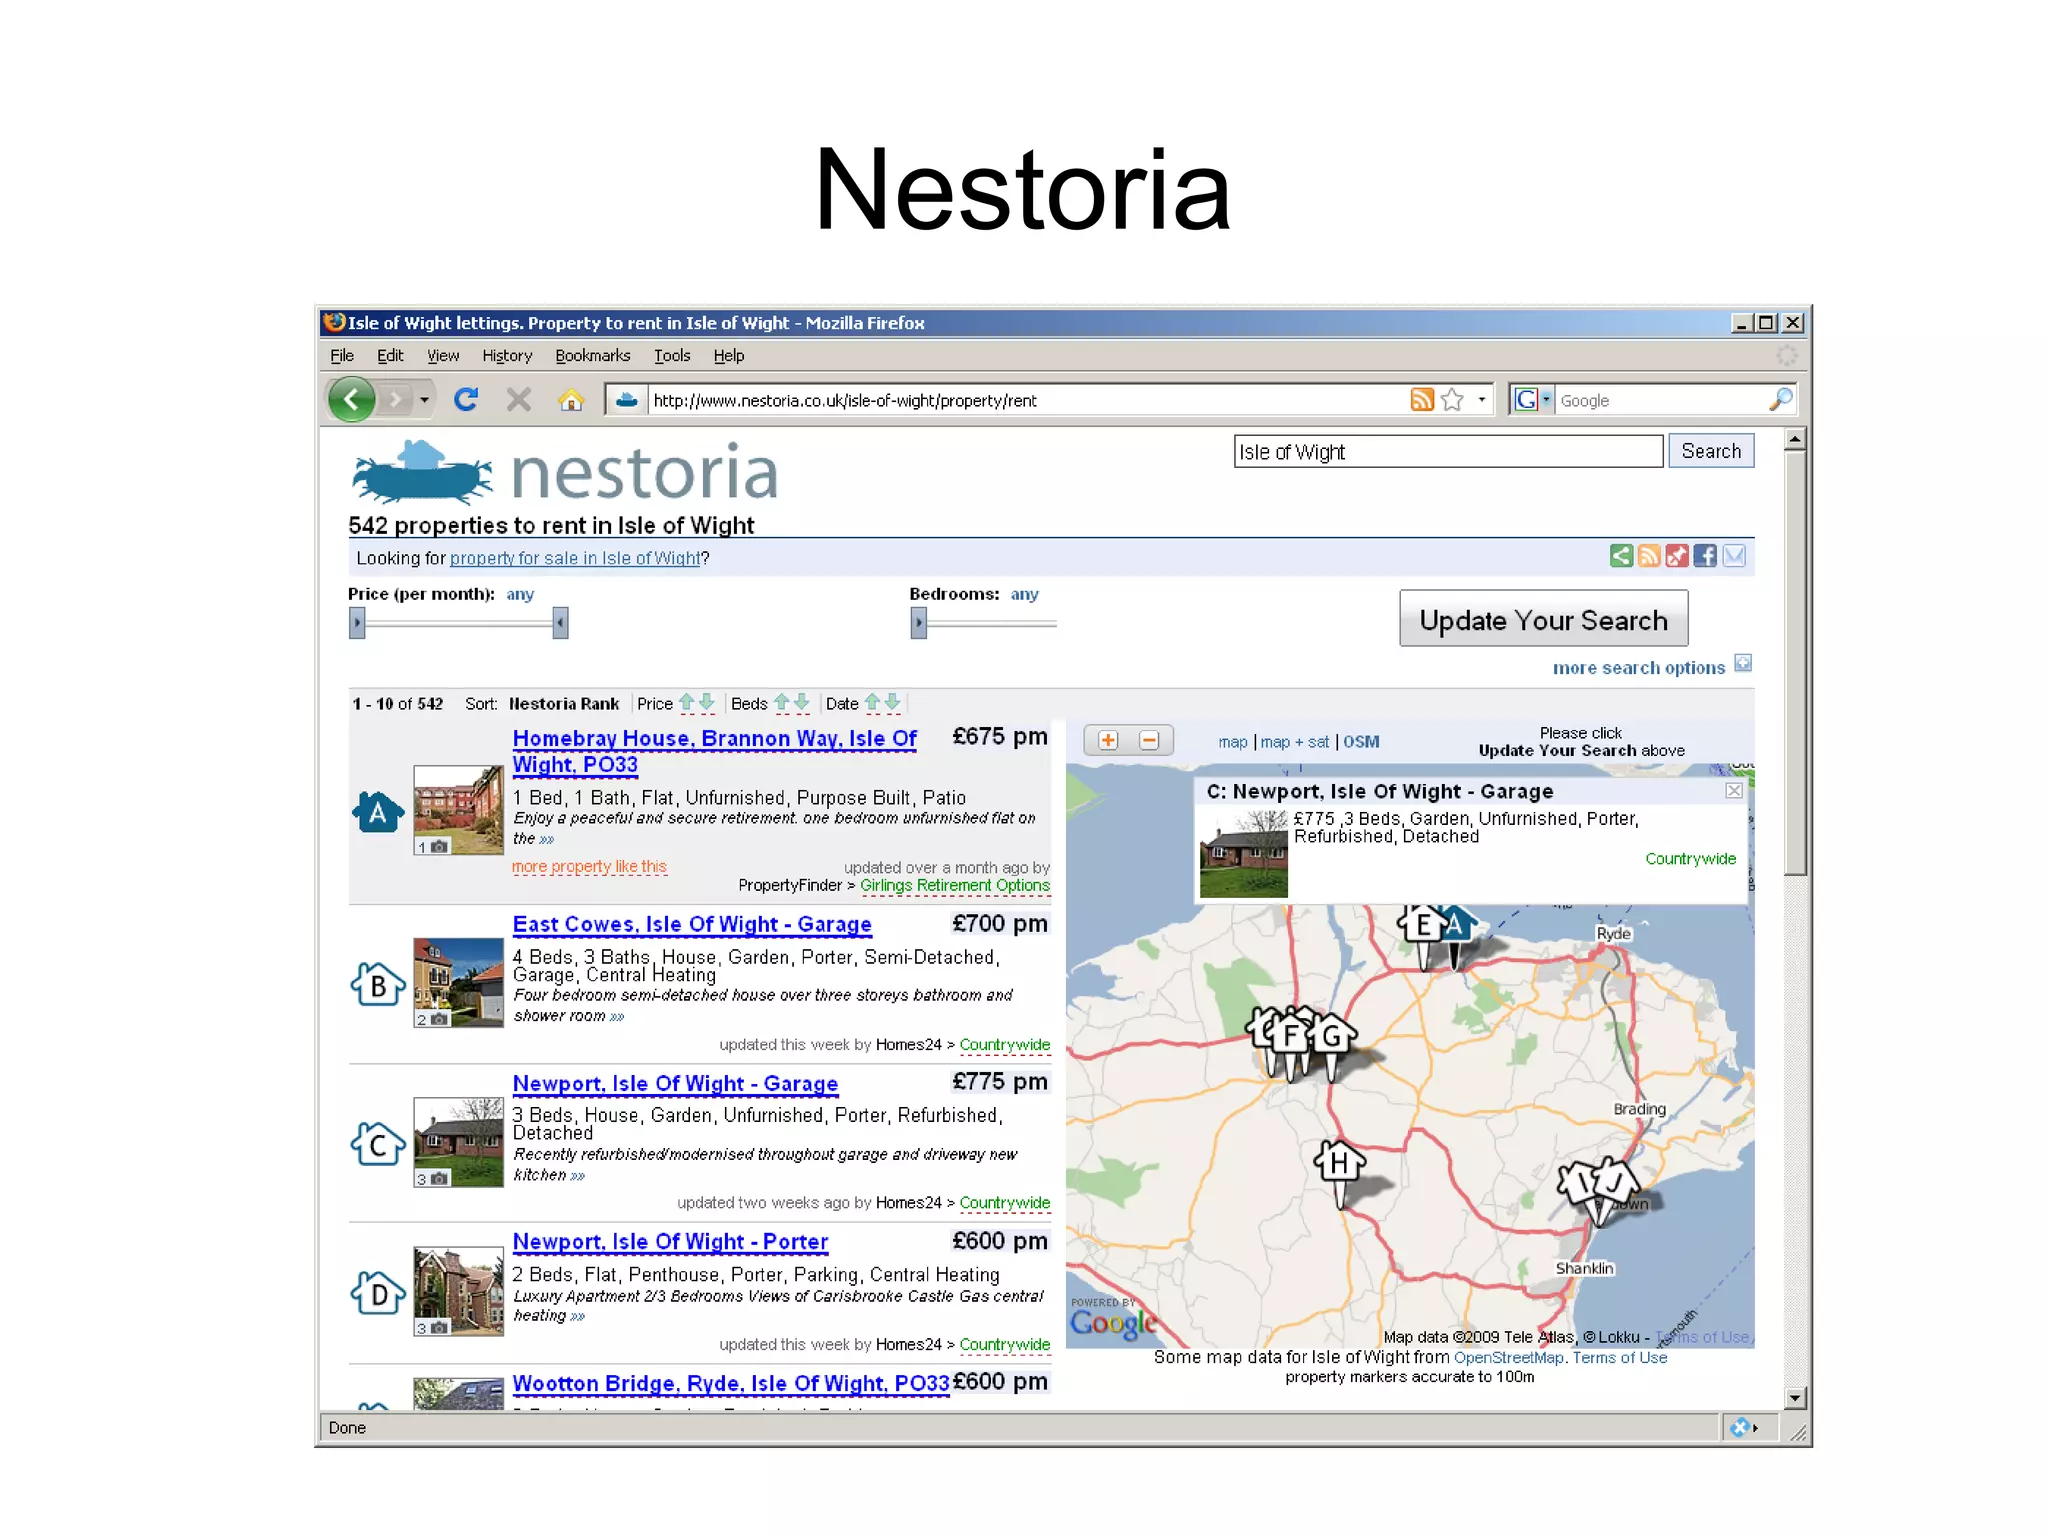2048x1535 pixels.
Task: Open Wootton Bridge, Ryde listing link
Action: coord(731,1383)
